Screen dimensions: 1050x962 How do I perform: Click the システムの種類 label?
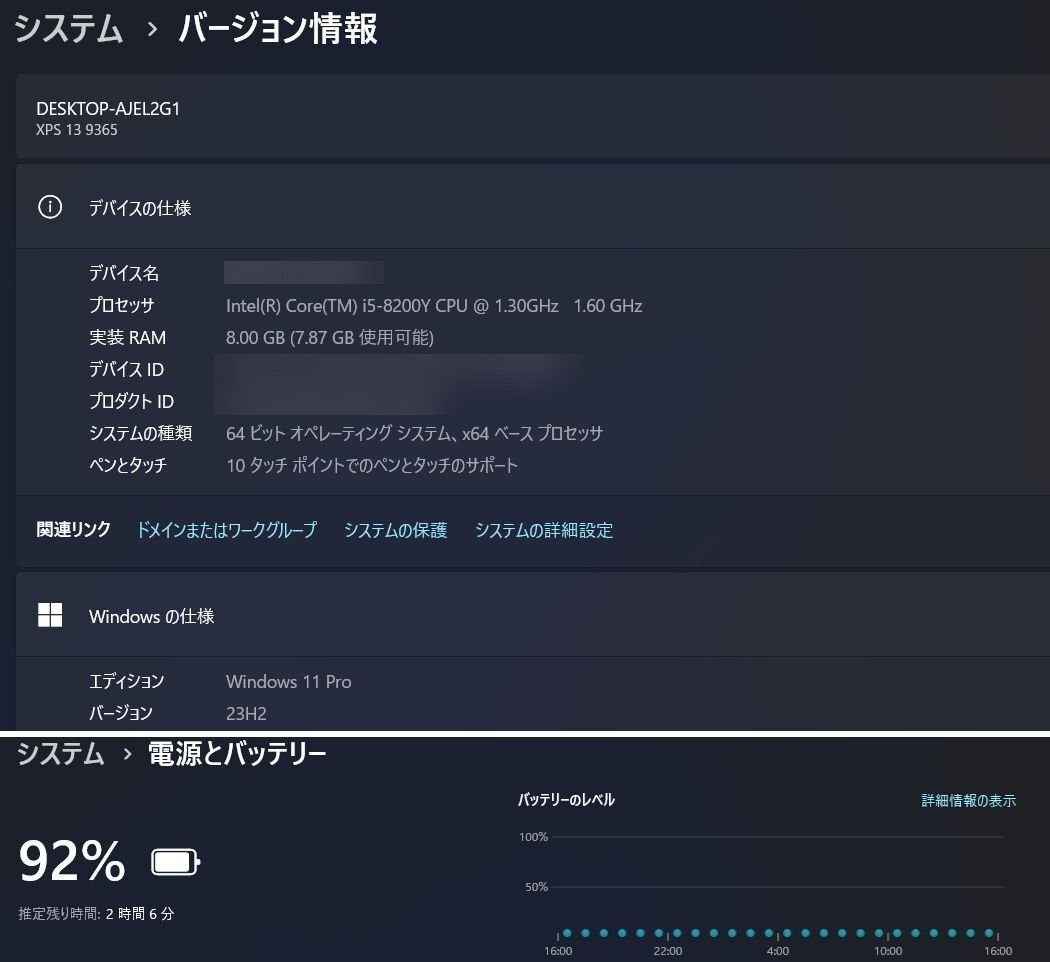141,433
